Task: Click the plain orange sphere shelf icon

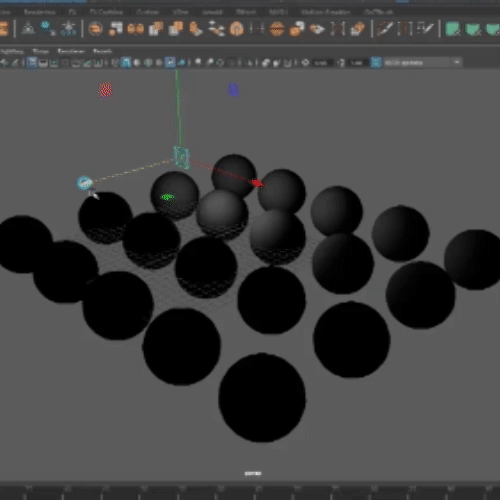Action: tap(236, 29)
